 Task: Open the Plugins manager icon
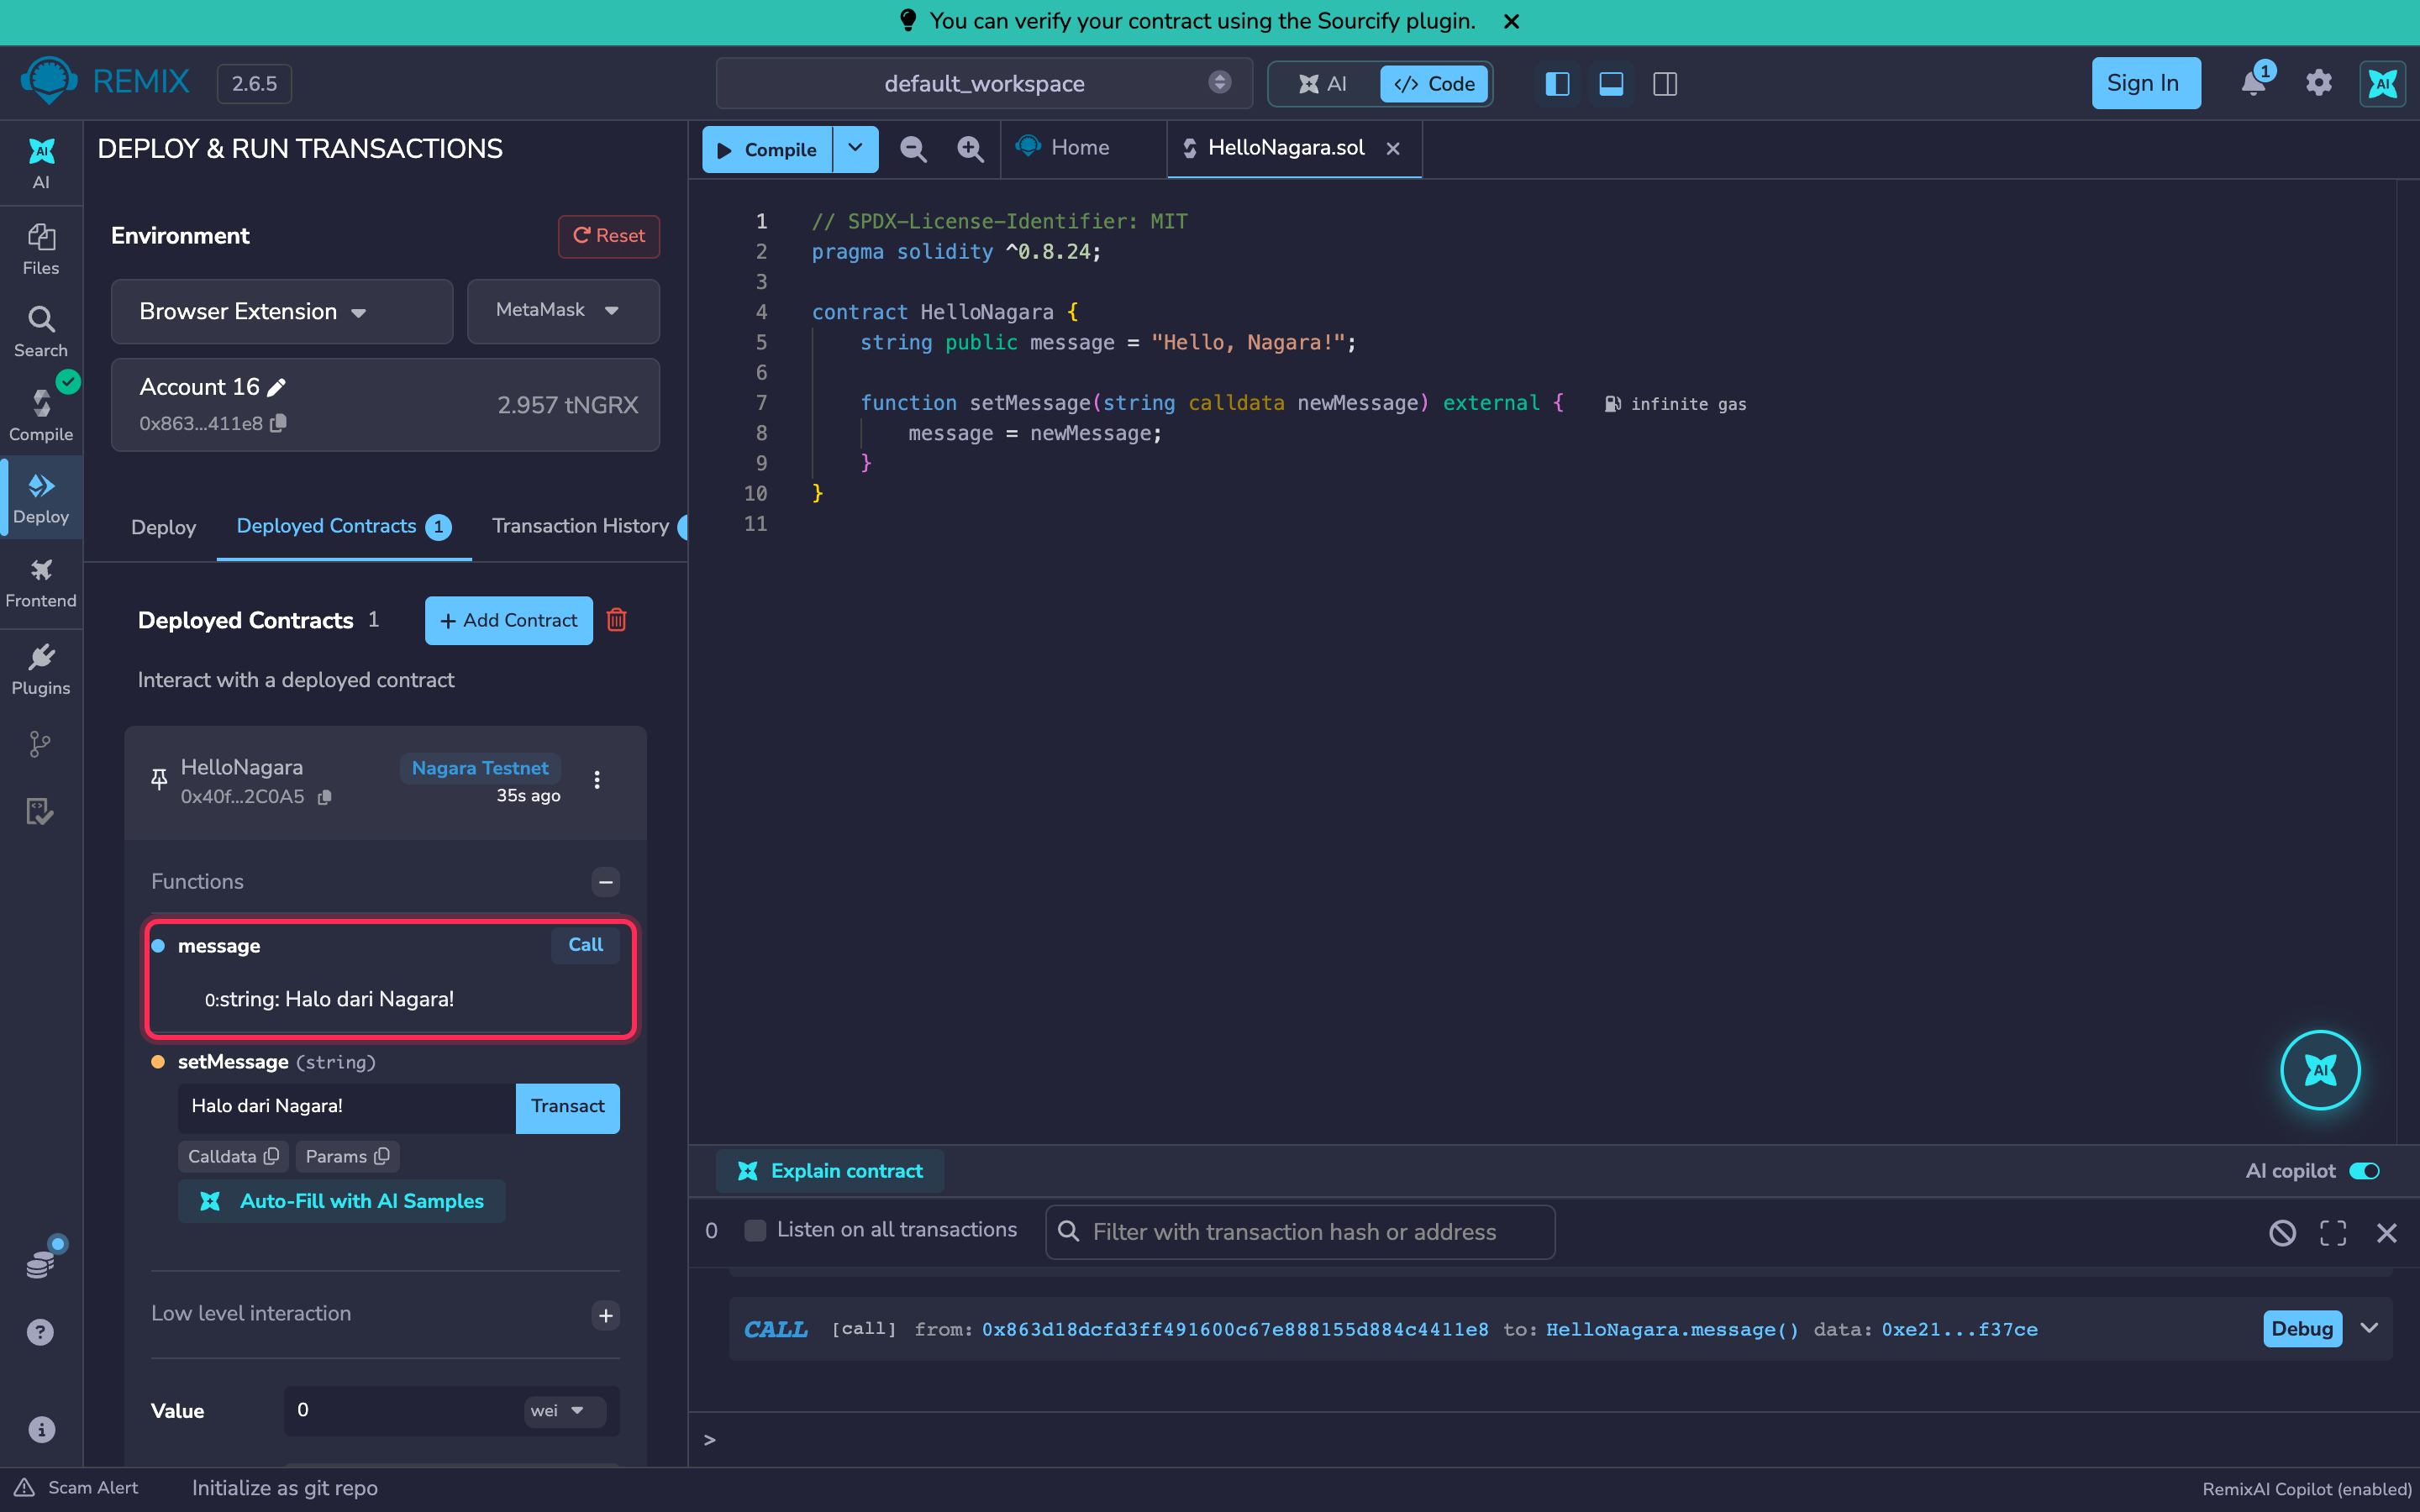point(41,669)
